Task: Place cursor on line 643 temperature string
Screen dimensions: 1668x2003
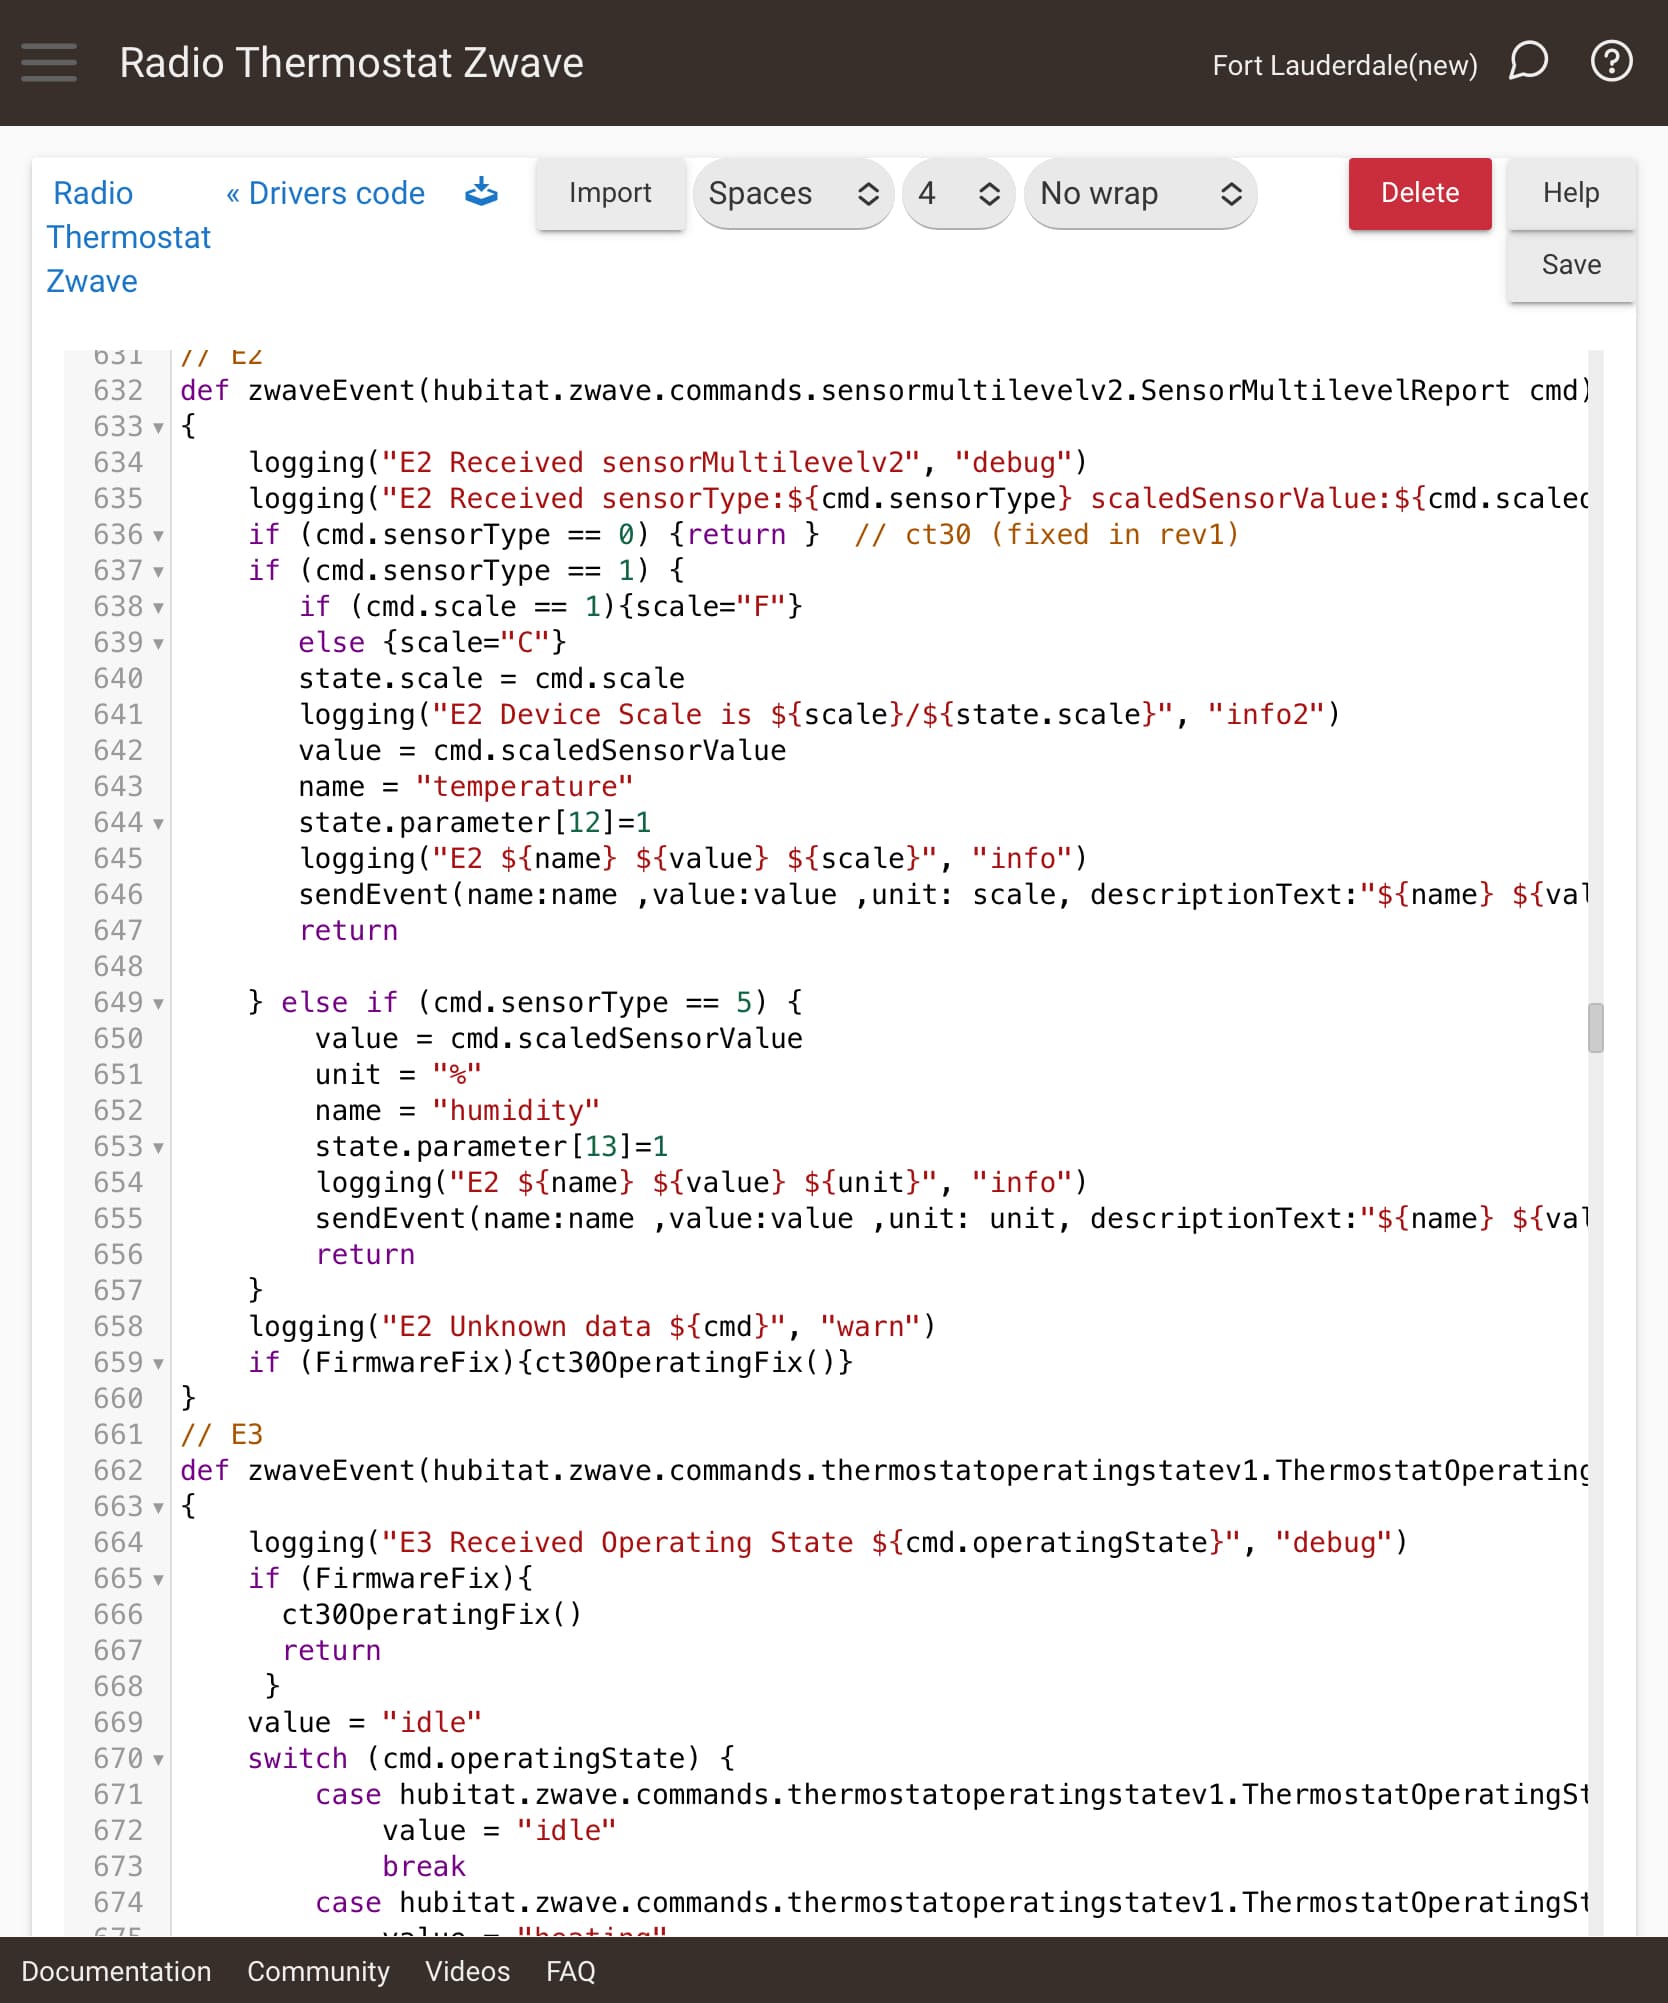Action: (524, 787)
